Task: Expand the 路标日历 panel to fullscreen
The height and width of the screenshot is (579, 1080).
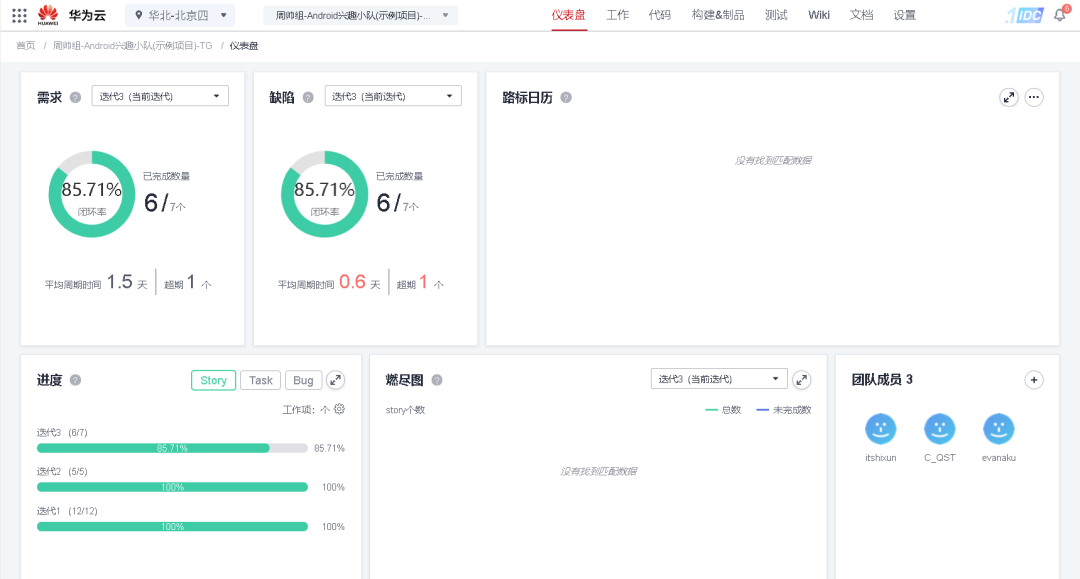Action: tap(1009, 98)
